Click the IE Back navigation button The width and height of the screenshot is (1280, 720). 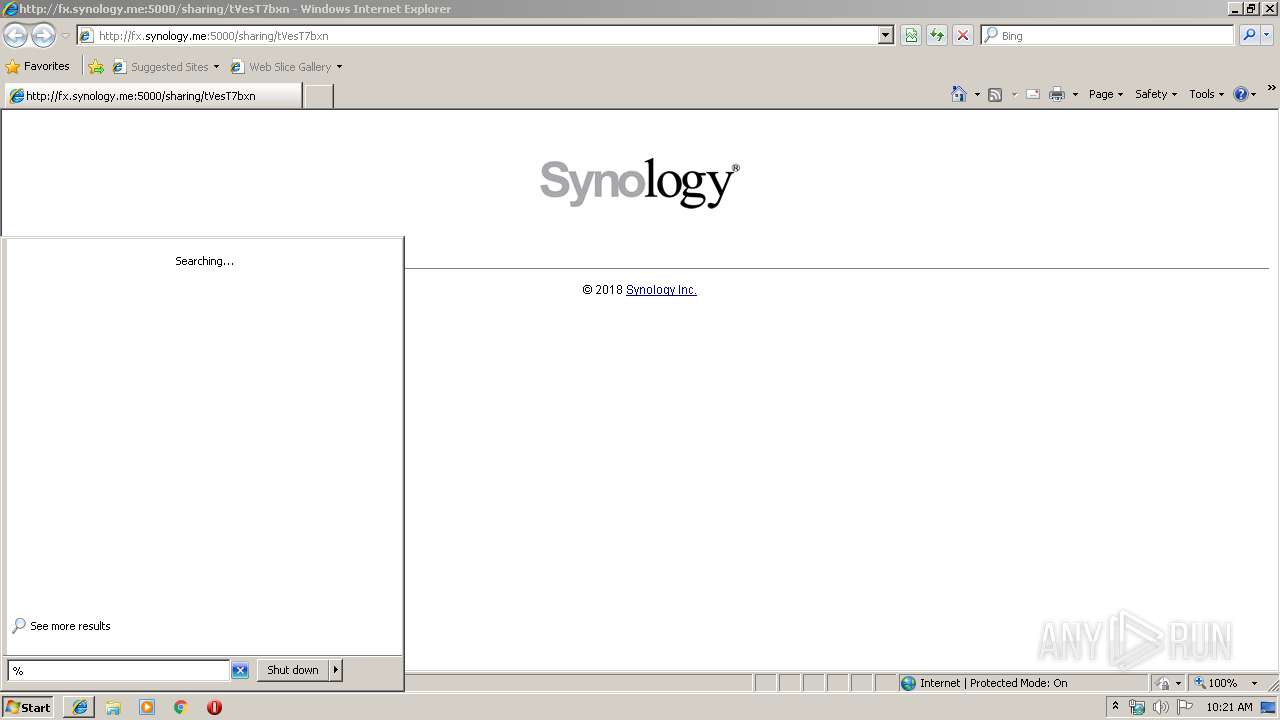point(15,36)
